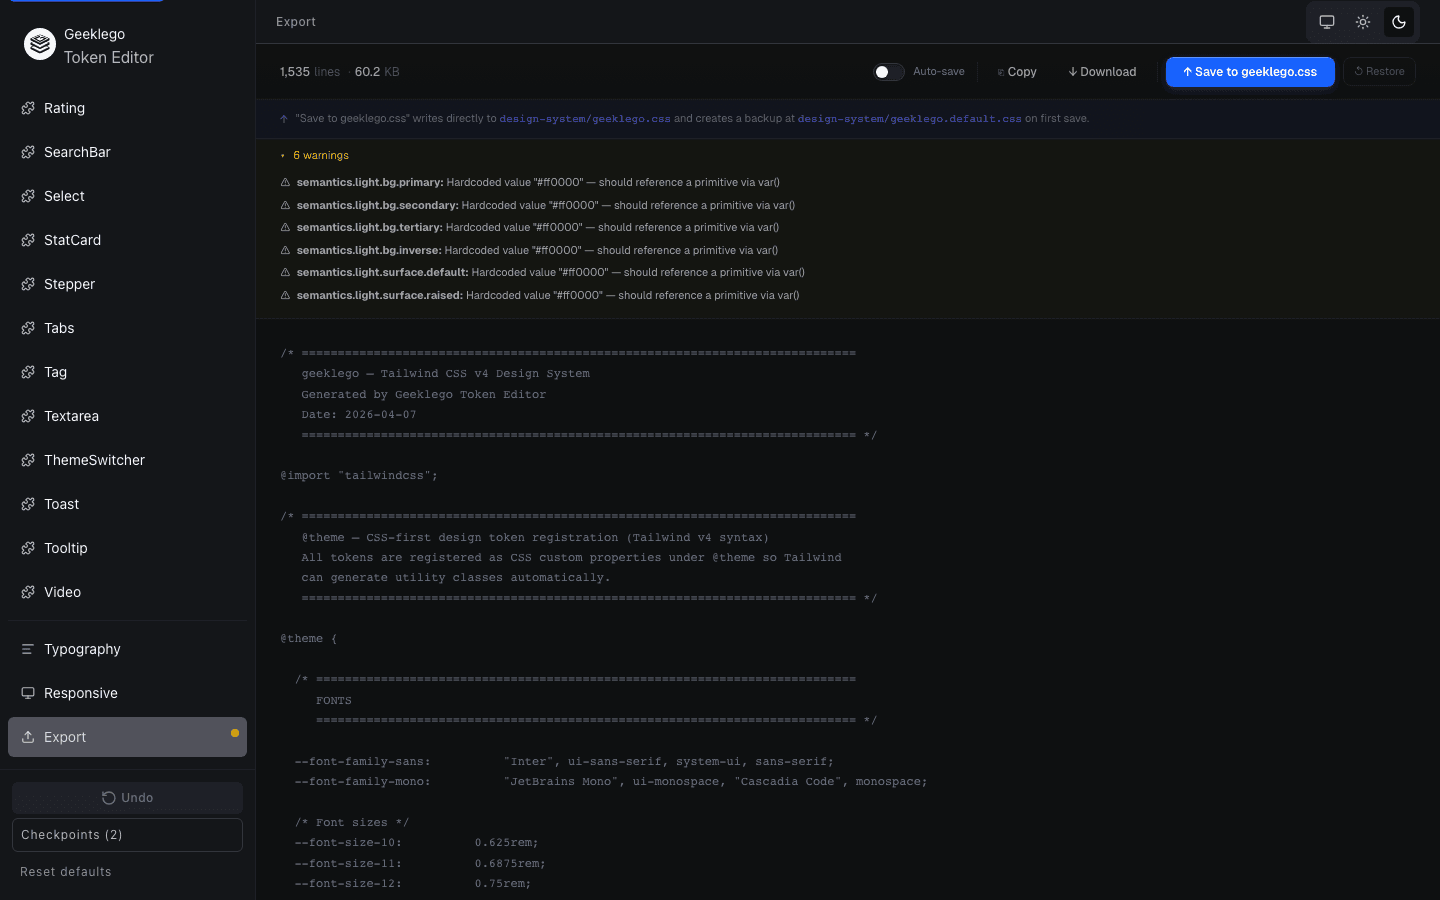Click the StatCard component icon
1440x900 pixels.
coord(28,240)
